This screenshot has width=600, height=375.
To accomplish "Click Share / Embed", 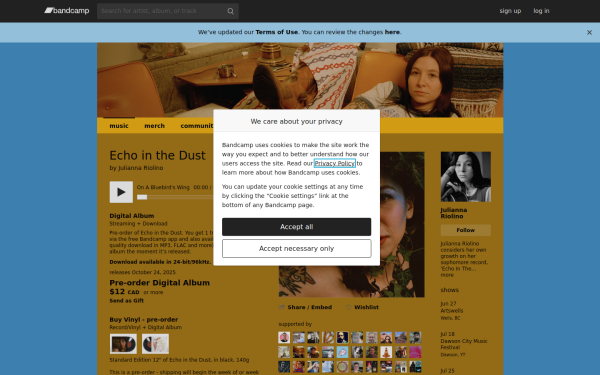I will tap(309, 307).
